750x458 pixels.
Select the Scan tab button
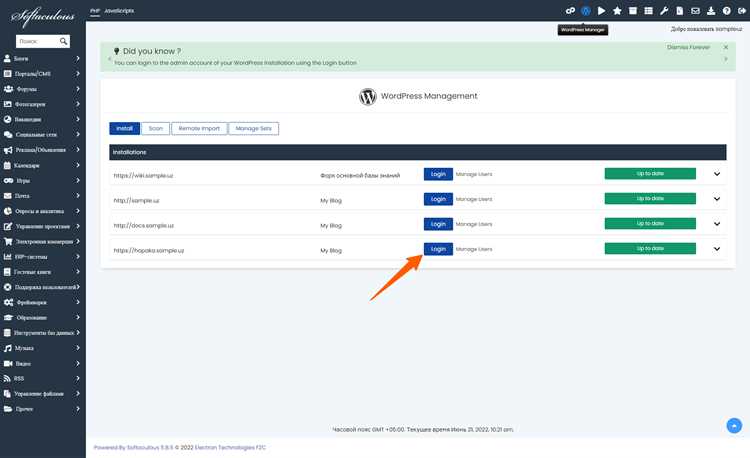[x=155, y=129]
